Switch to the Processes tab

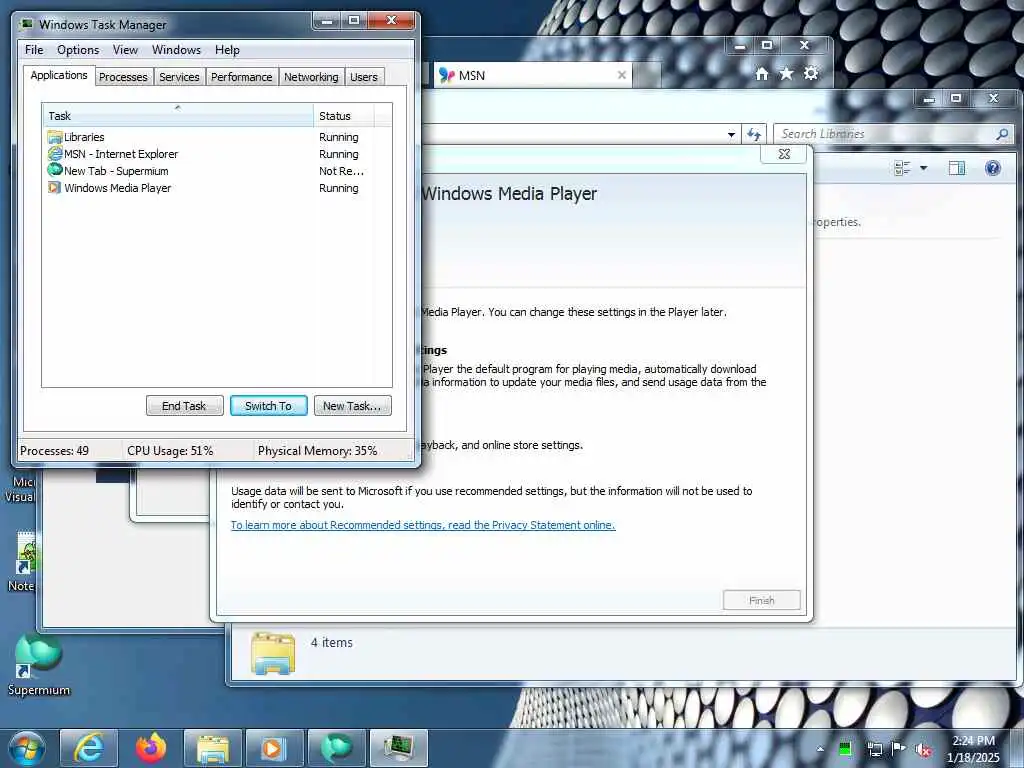(123, 77)
